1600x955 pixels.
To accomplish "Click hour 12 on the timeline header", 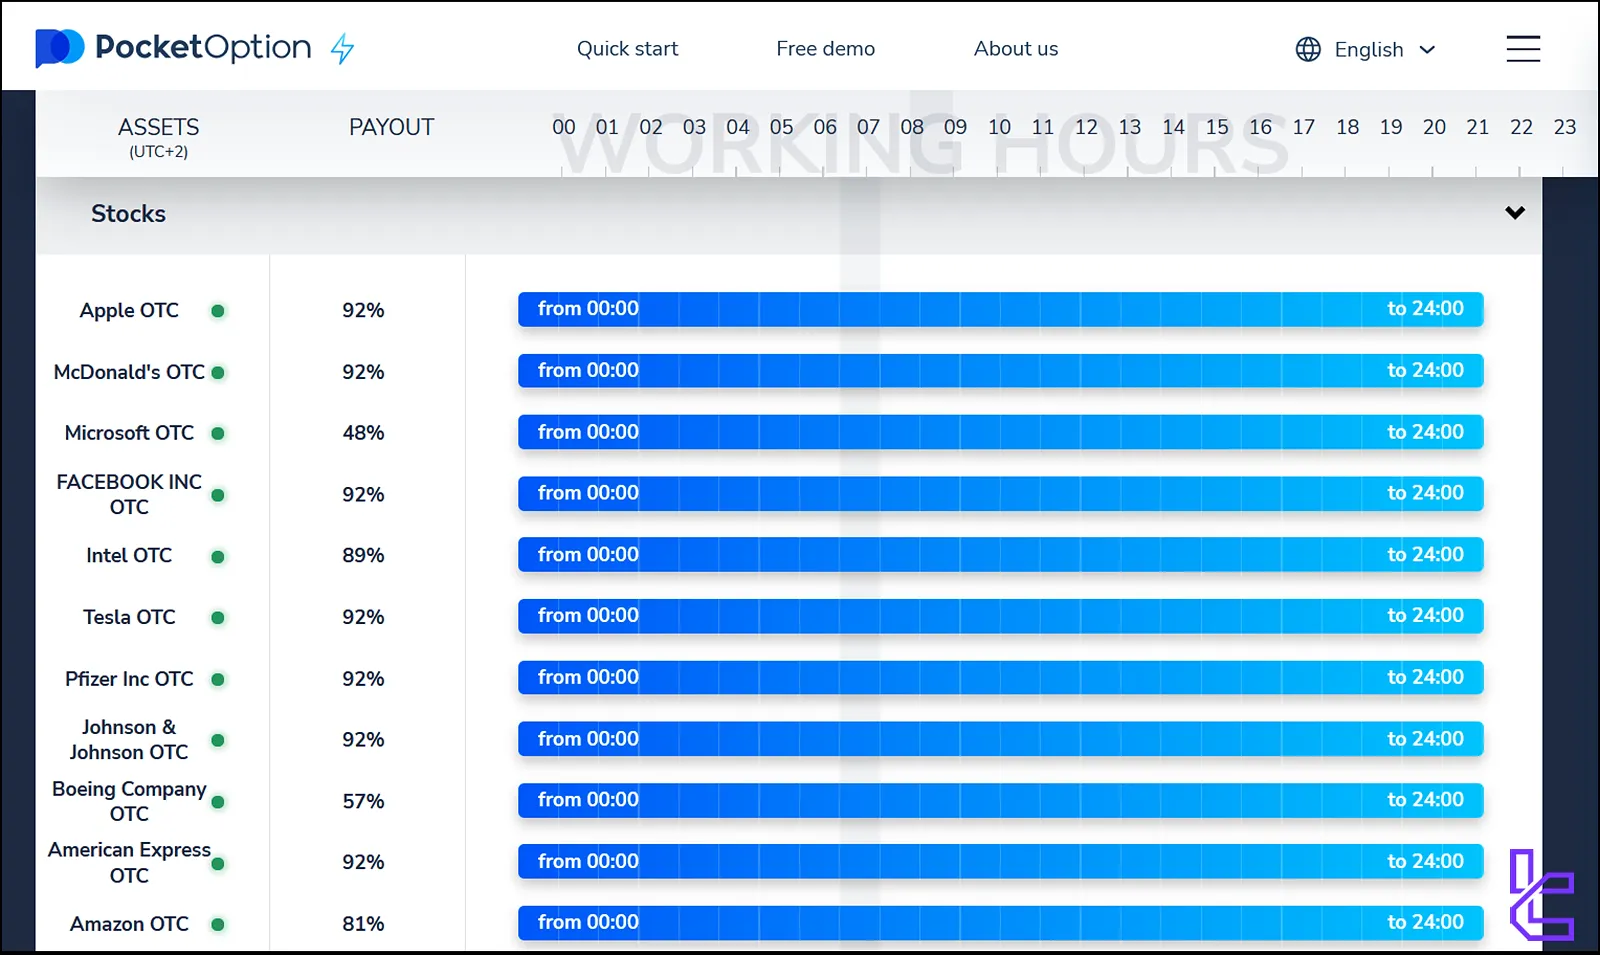I will point(1086,127).
